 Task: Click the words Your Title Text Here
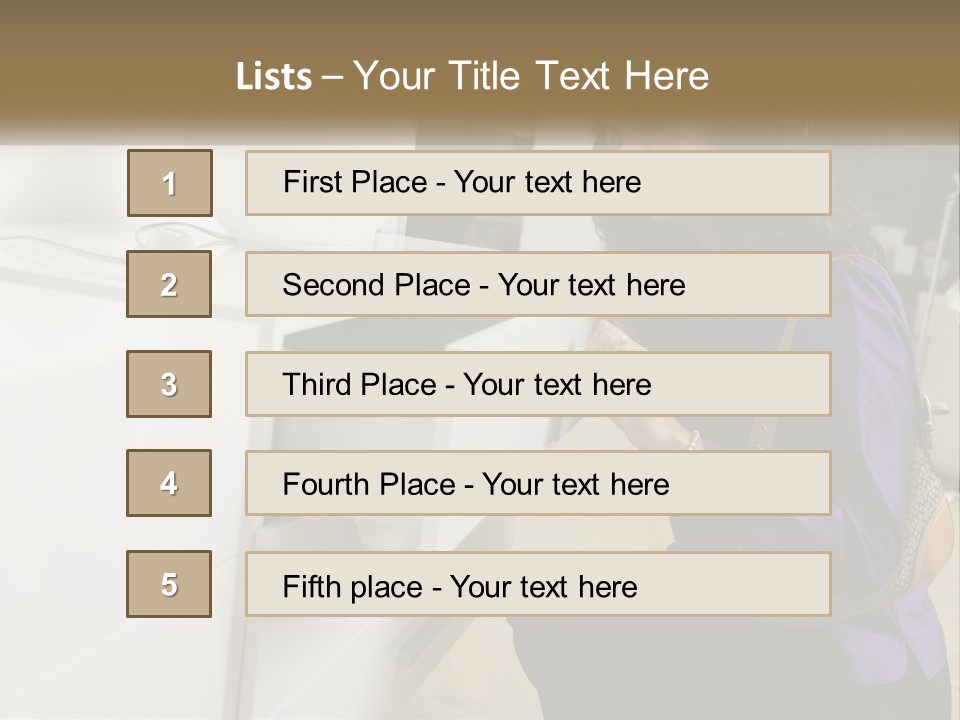tap(531, 76)
